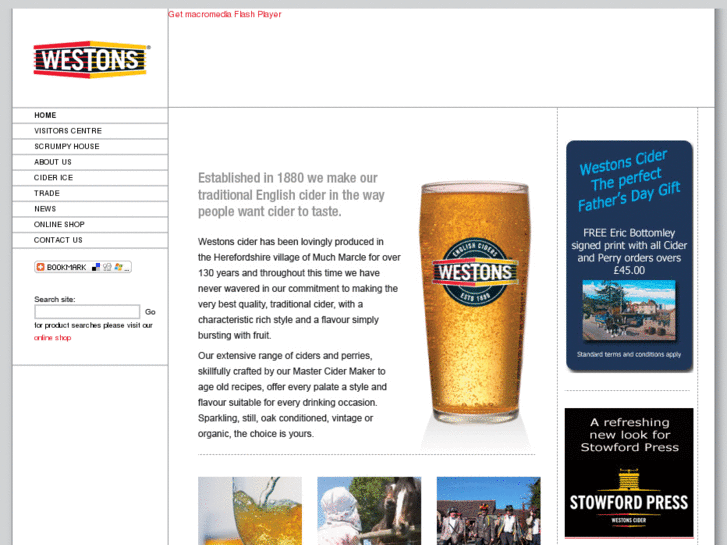This screenshot has width=727, height=545.
Task: Click 'Standard terms and conditions apply' text
Action: pyautogui.click(x=629, y=354)
